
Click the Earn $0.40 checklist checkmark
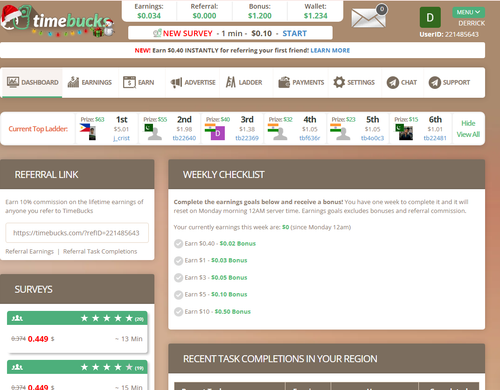[x=179, y=244]
